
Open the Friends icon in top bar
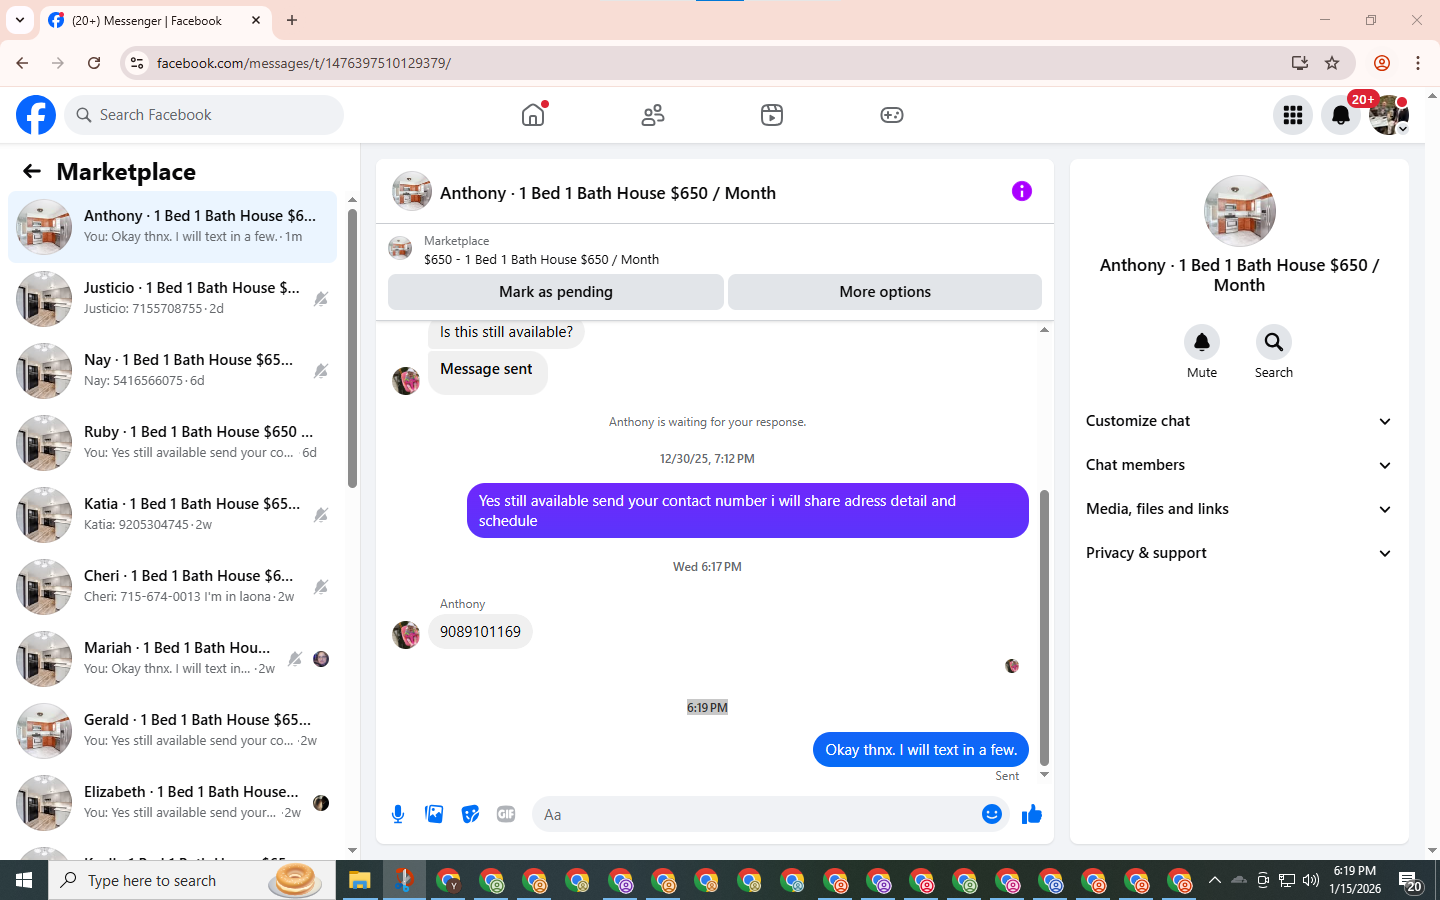(653, 115)
